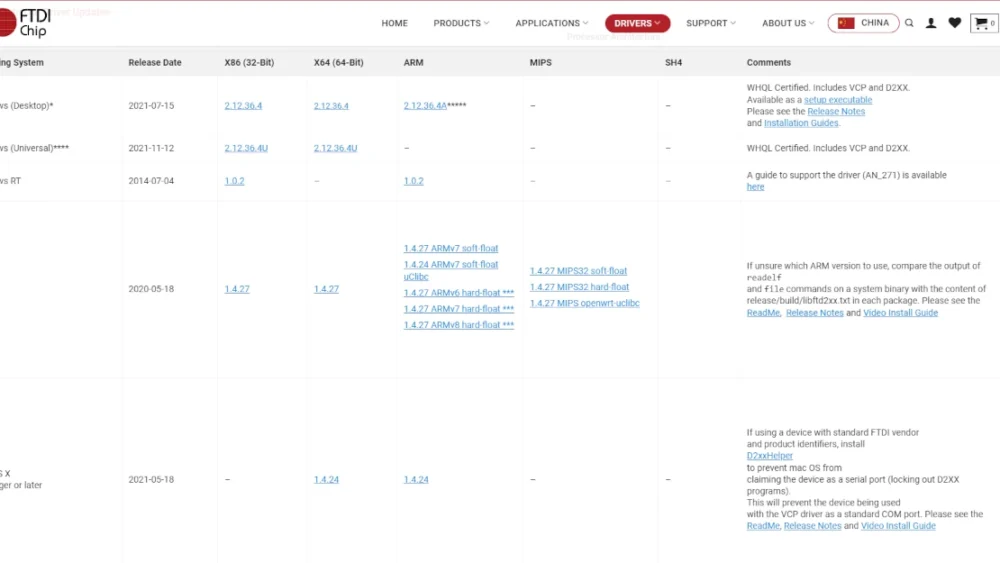The image size is (1000, 563).
Task: Click the setup executable link
Action: coord(838,100)
